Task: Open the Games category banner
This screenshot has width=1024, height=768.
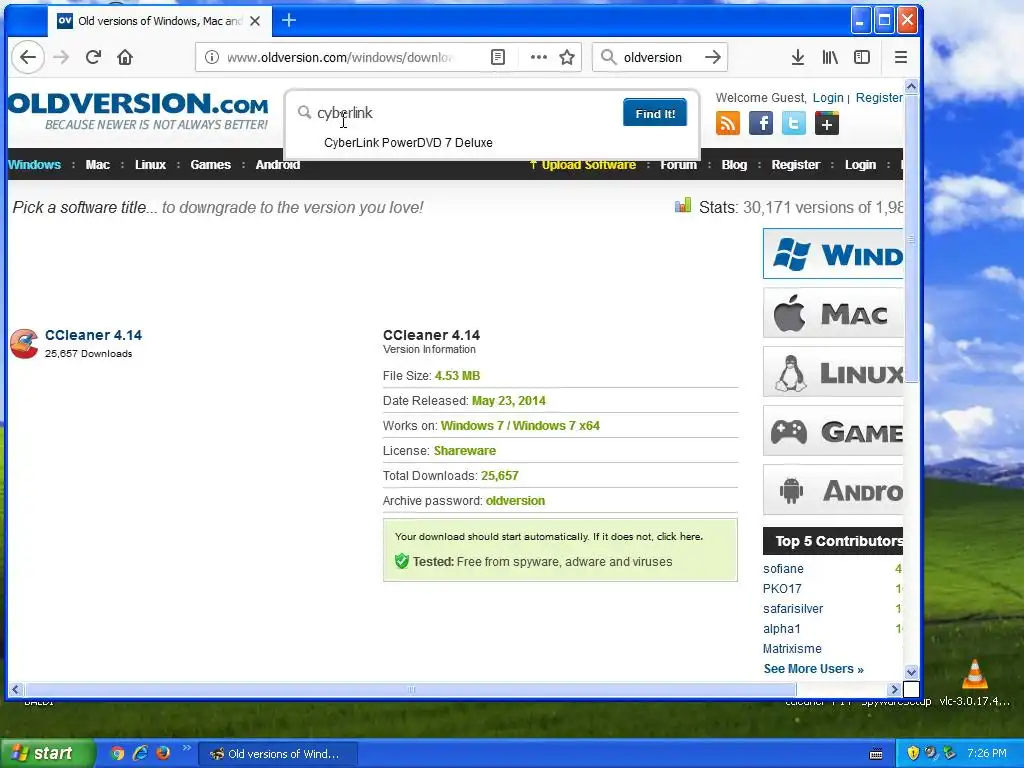Action: [833, 431]
